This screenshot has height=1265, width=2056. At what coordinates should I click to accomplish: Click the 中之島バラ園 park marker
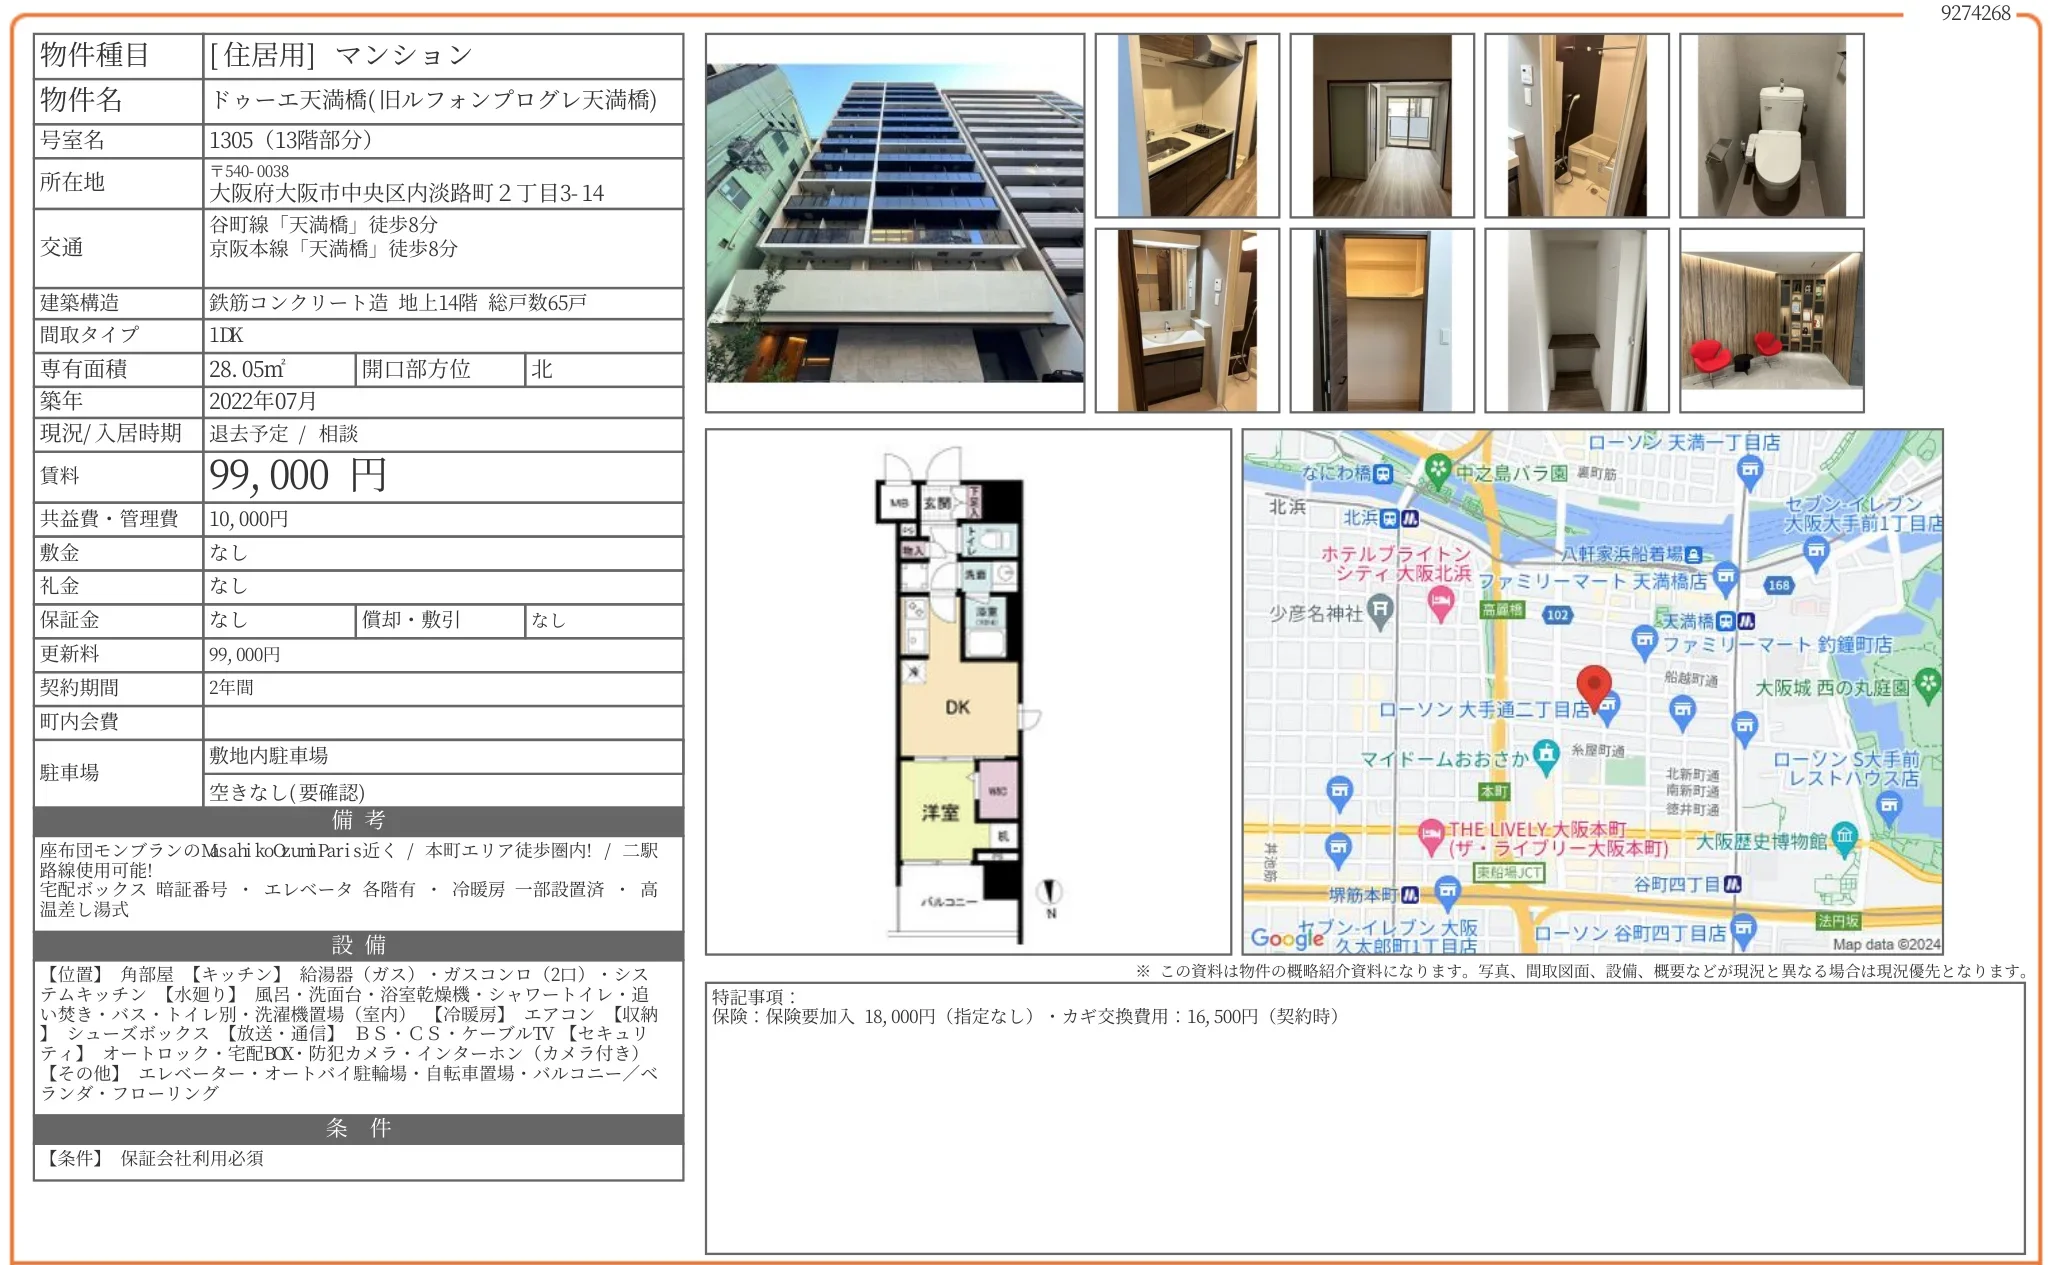[x=1438, y=470]
